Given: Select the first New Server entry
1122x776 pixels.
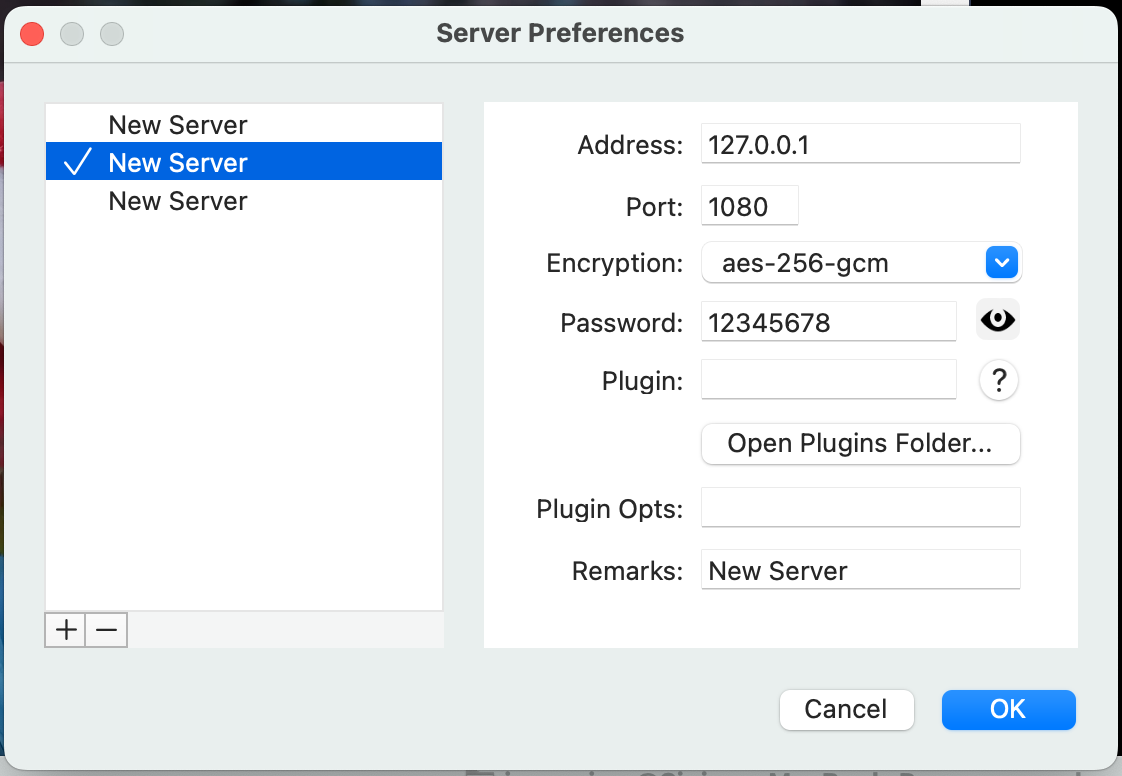Looking at the screenshot, I should pyautogui.click(x=178, y=125).
